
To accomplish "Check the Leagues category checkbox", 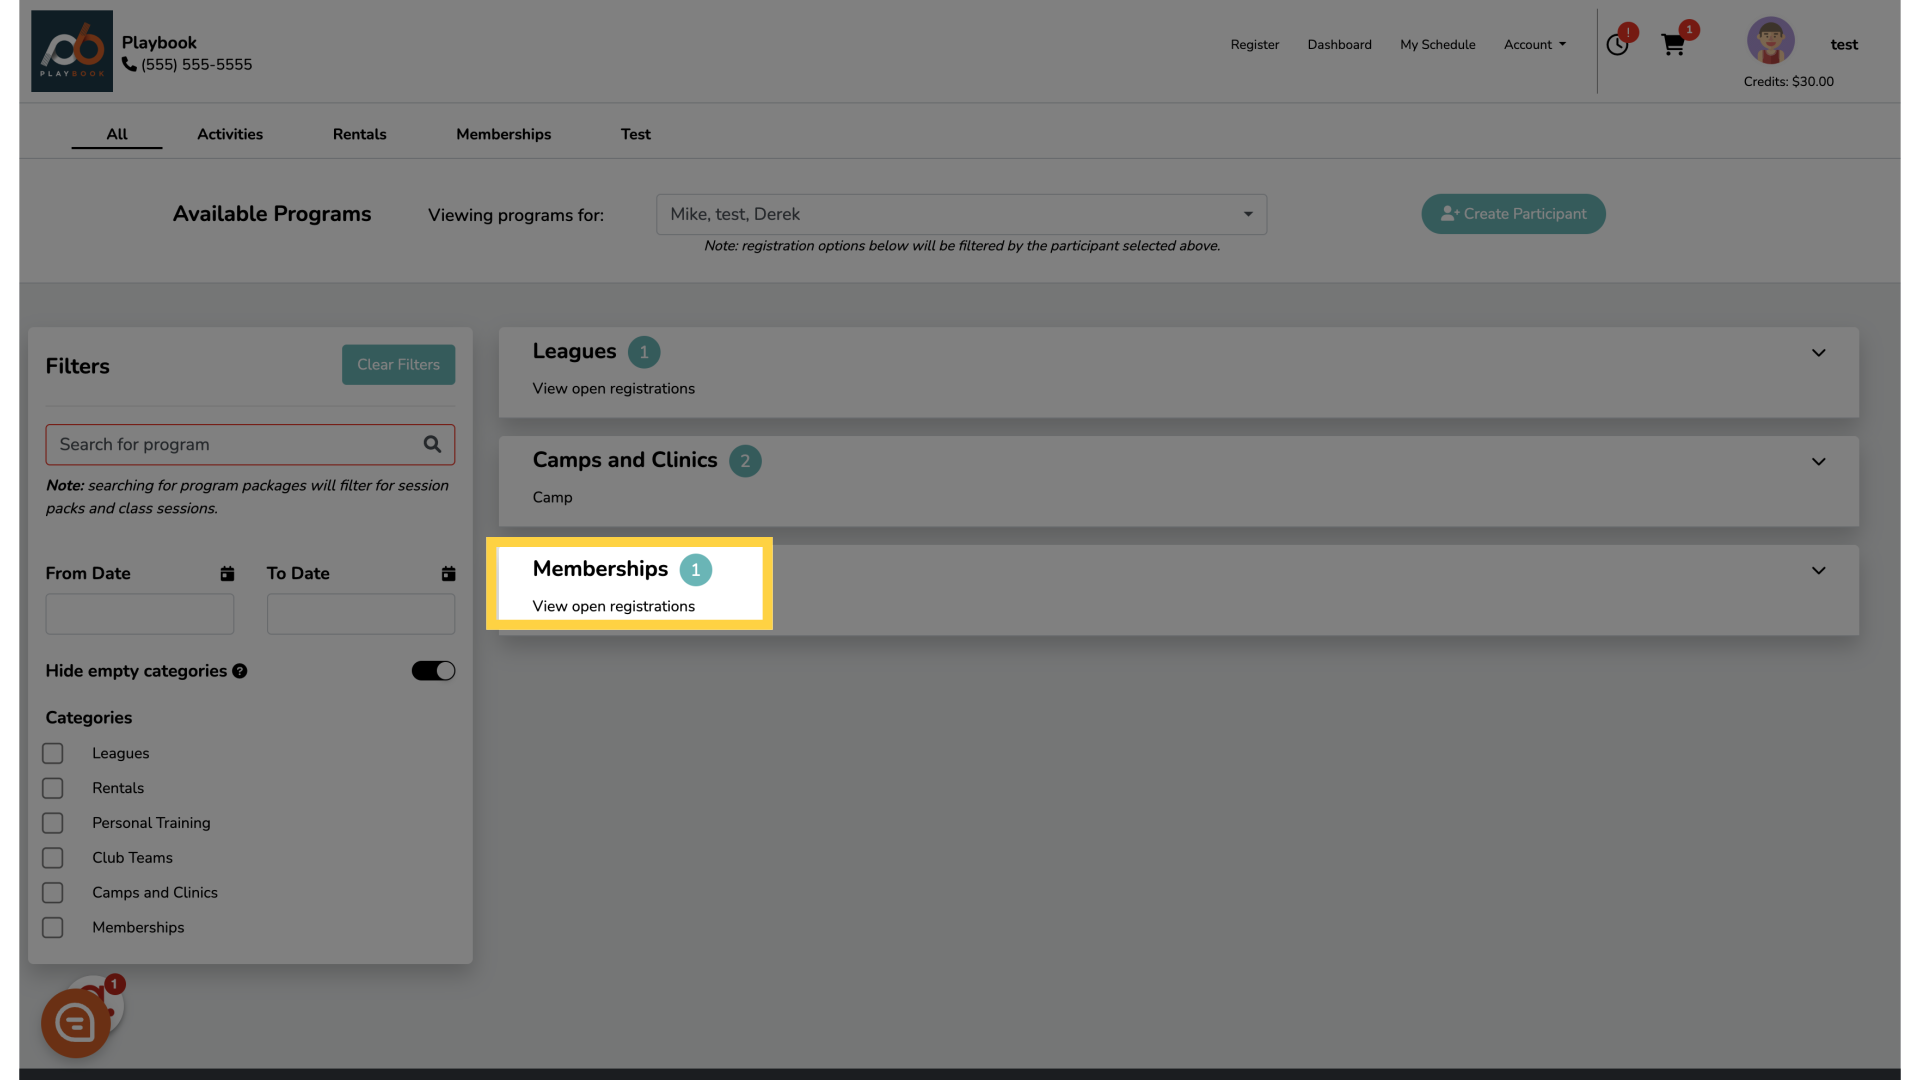I will coord(53,753).
